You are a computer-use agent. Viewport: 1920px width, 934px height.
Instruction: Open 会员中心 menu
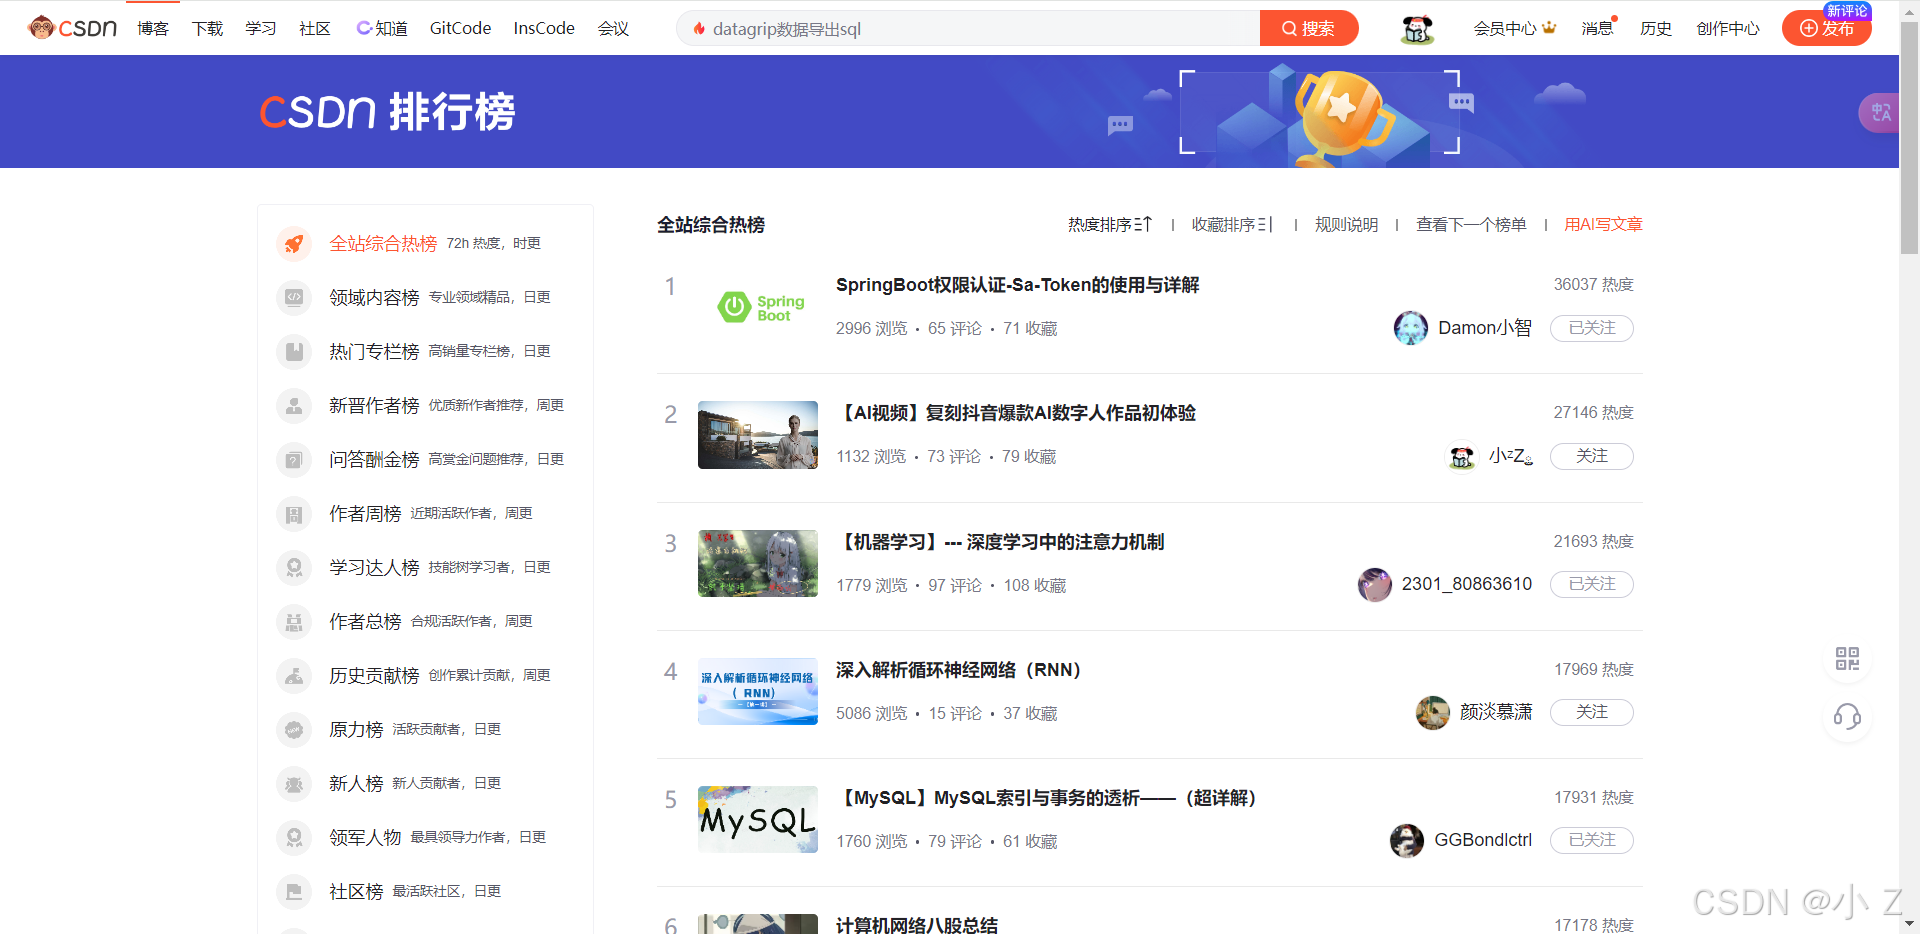point(1514,29)
